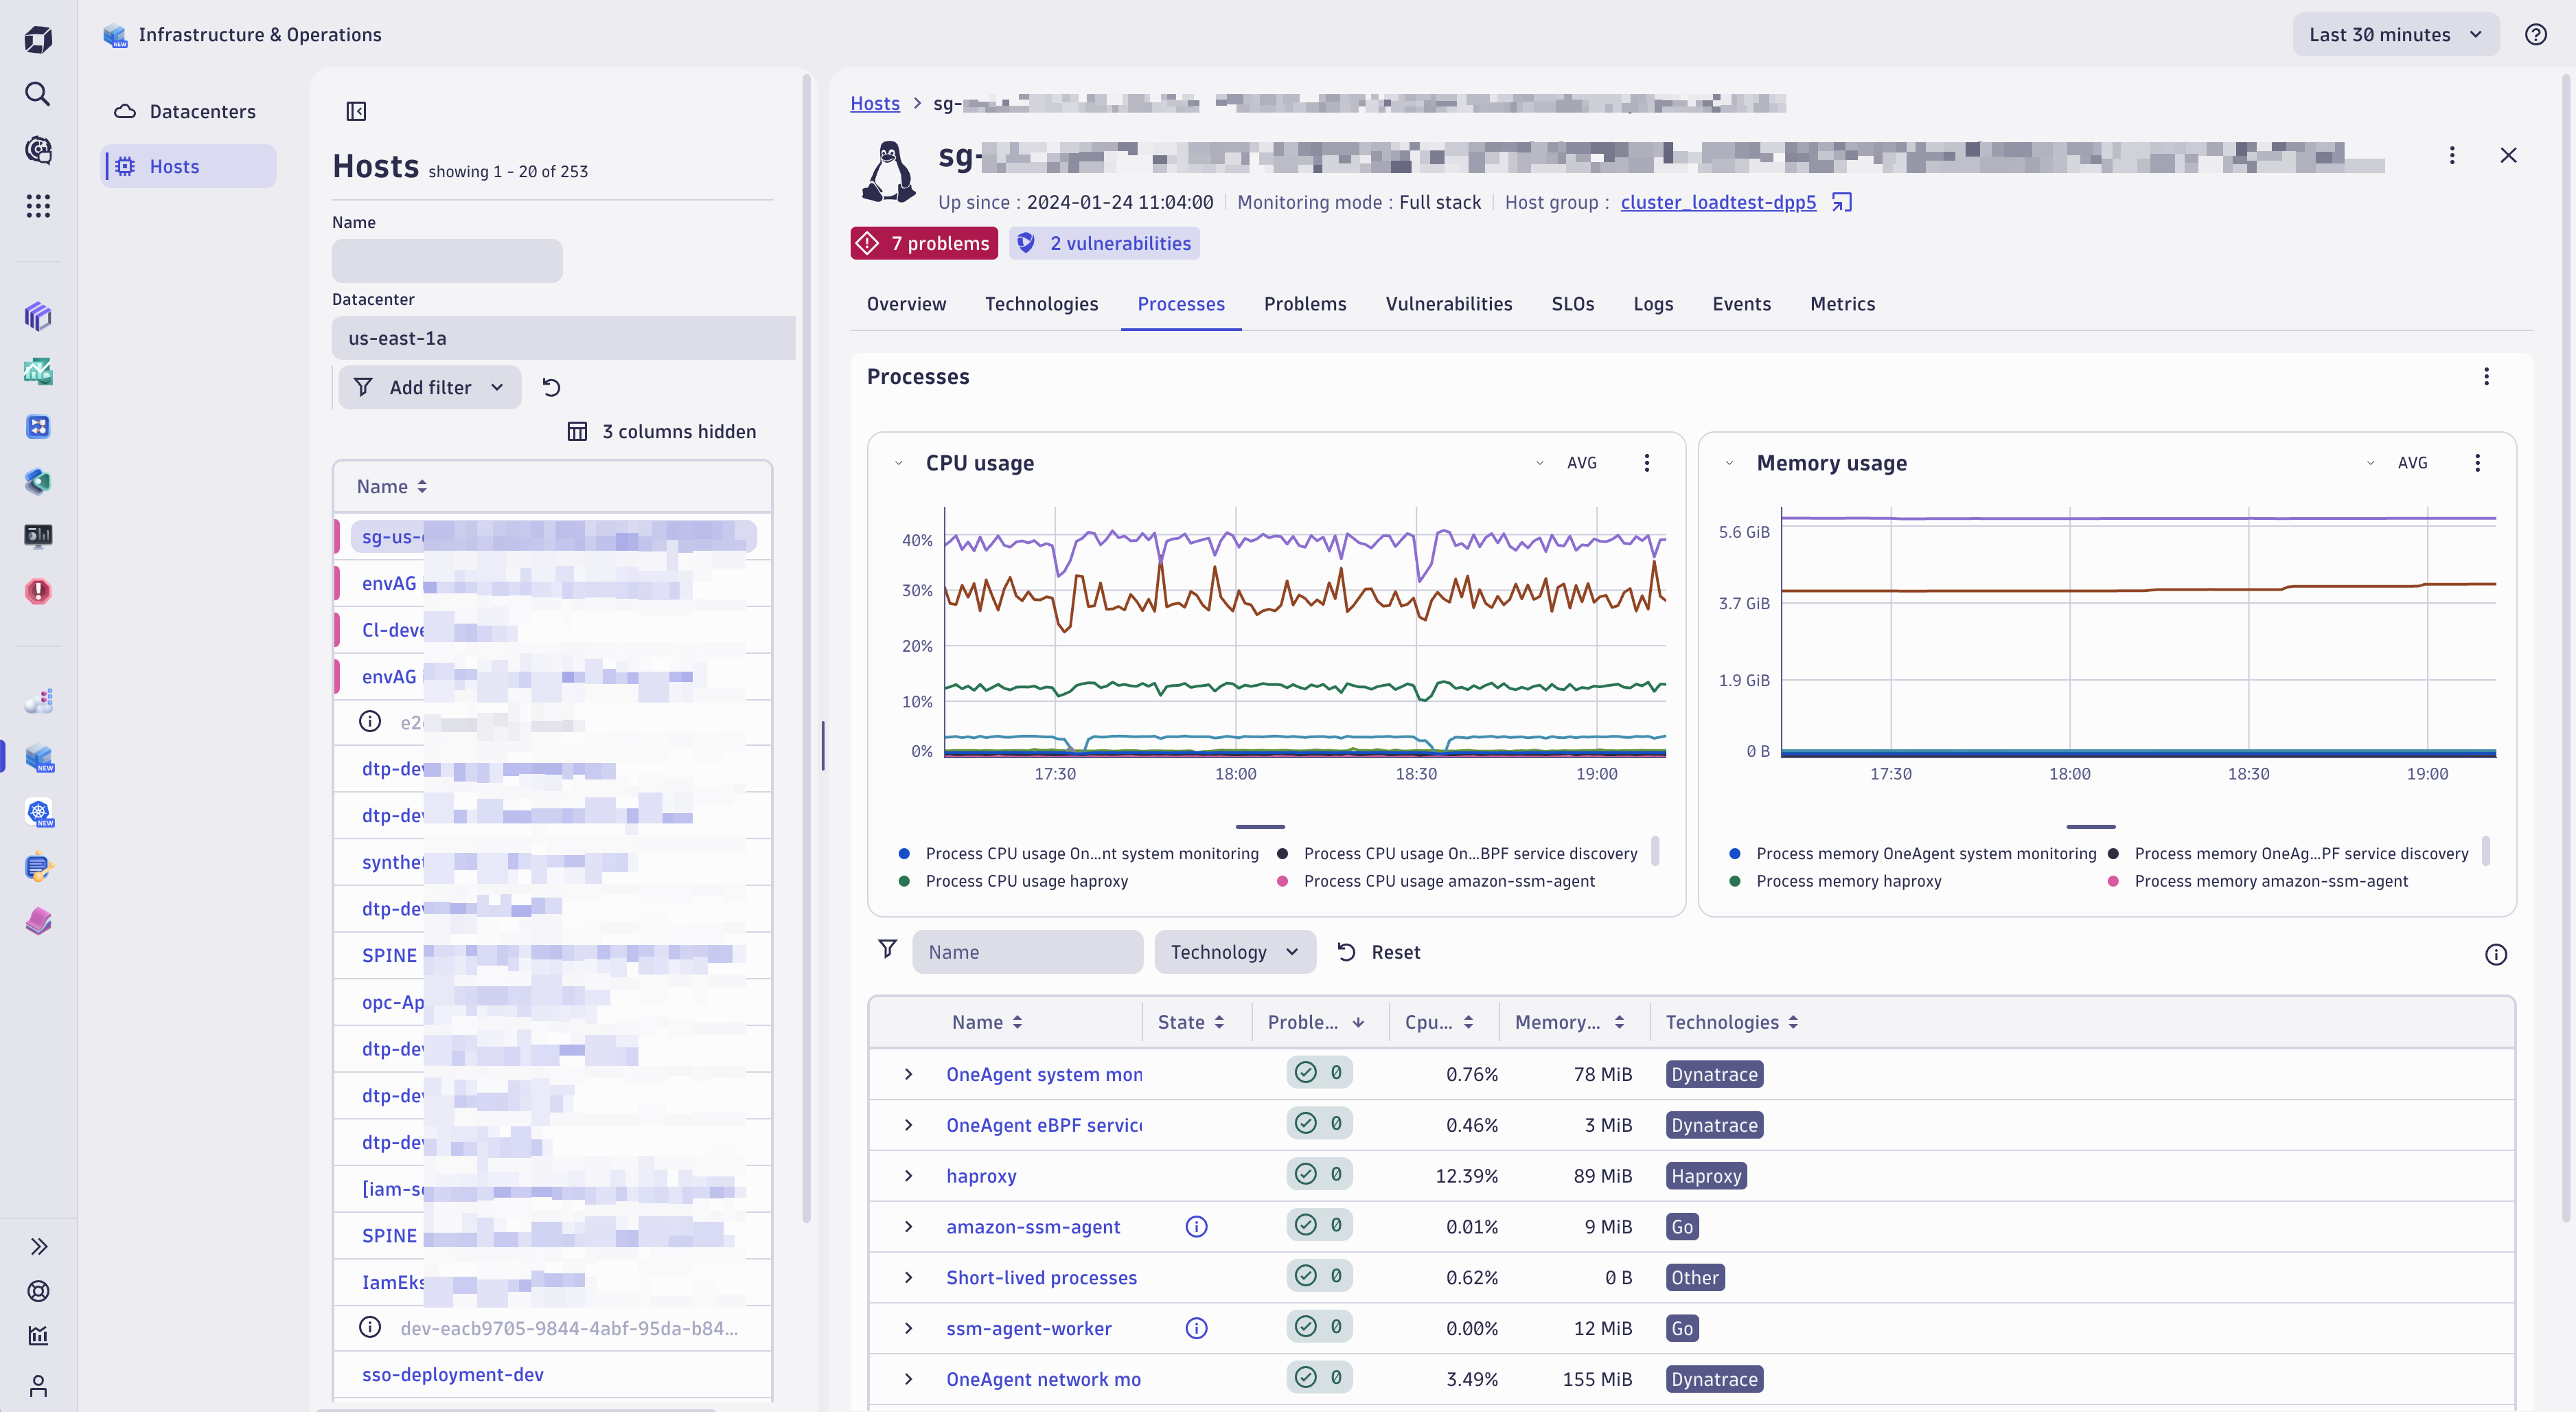
Task: Toggle the Process CPU usage haproxy legend entry
Action: (1026, 881)
